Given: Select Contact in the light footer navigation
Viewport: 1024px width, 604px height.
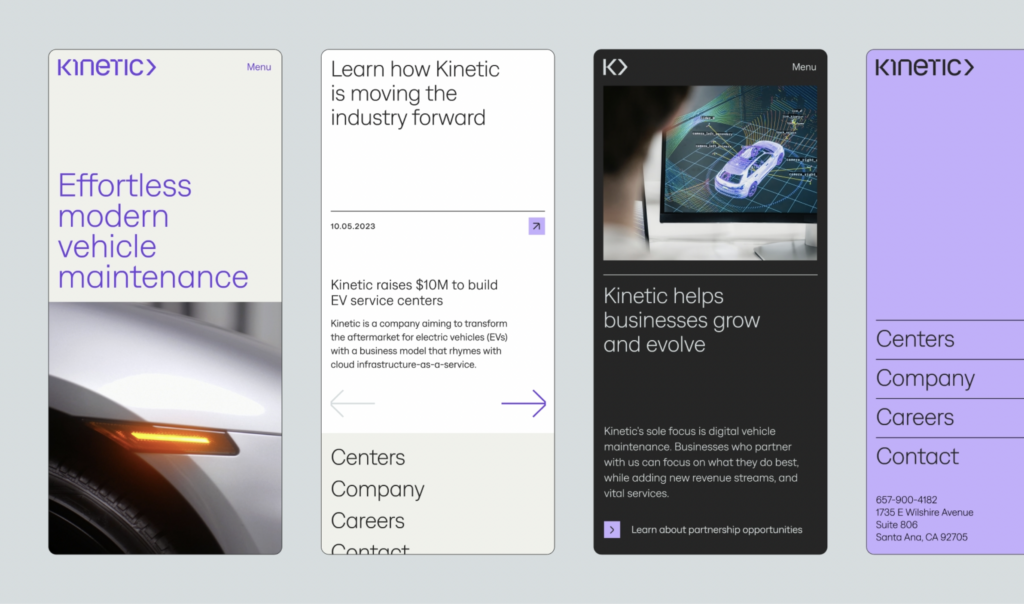Looking at the screenshot, I should tap(369, 548).
